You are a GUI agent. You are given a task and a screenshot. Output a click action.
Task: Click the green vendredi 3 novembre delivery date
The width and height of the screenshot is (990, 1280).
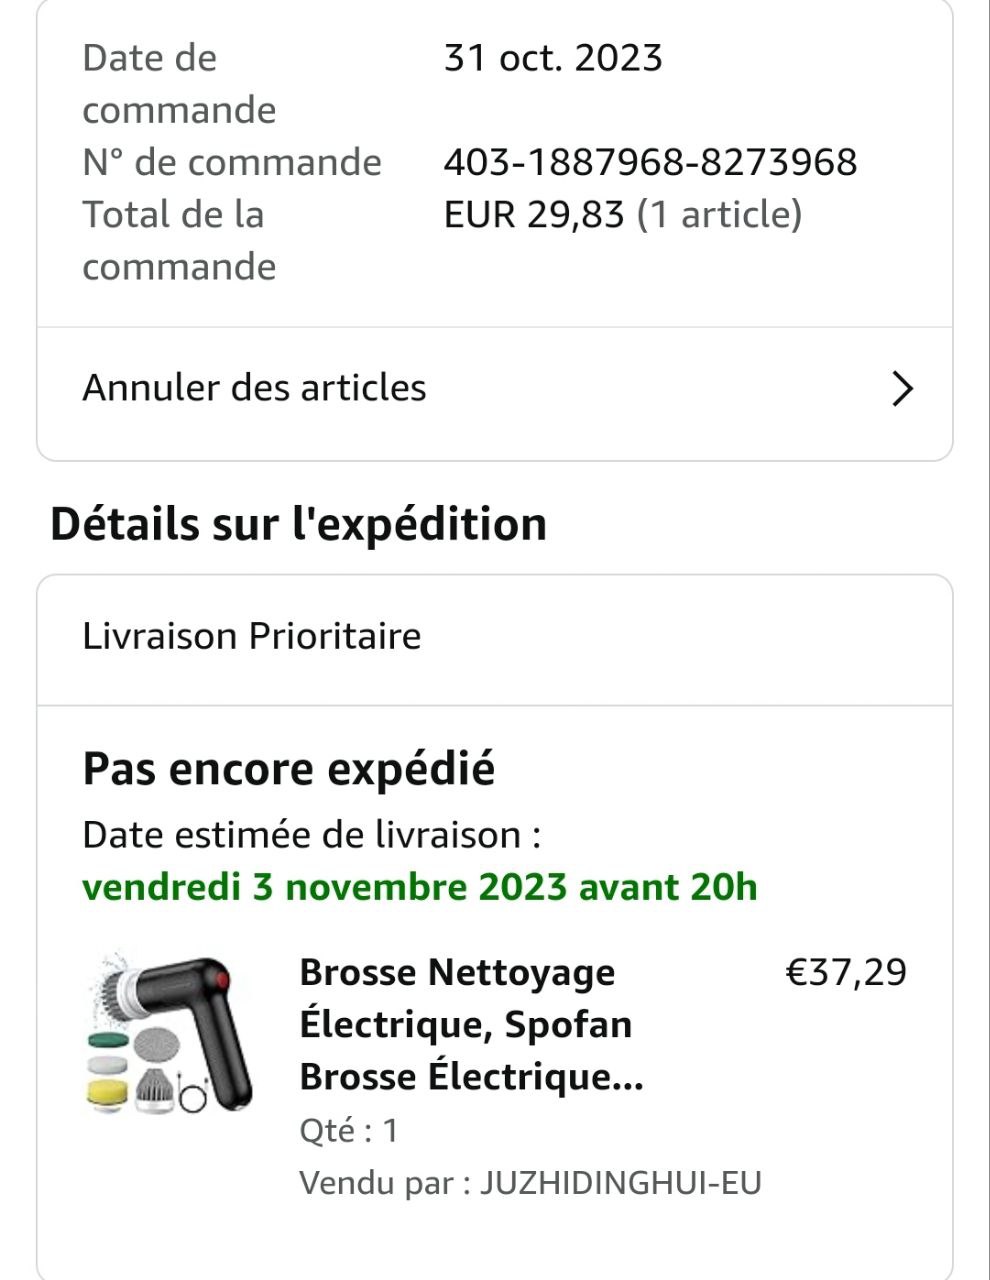point(419,887)
